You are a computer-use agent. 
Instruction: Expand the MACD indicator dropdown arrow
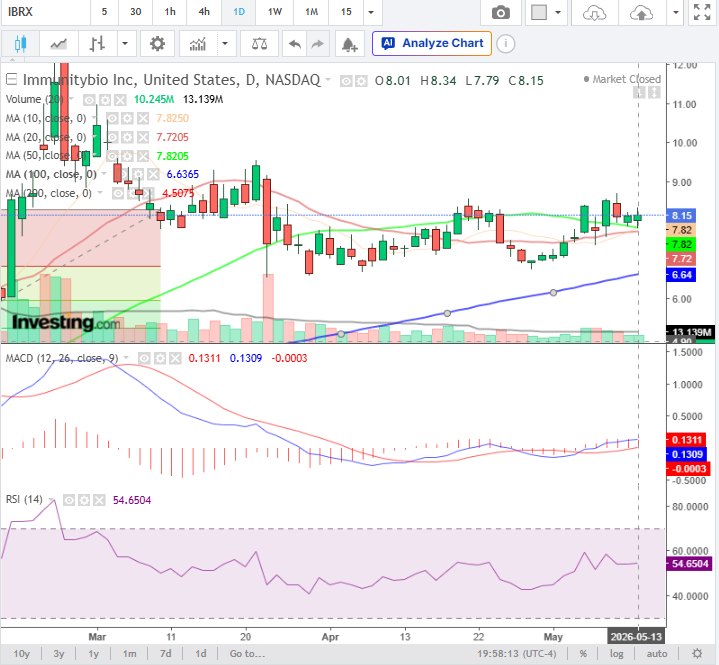pos(126,358)
